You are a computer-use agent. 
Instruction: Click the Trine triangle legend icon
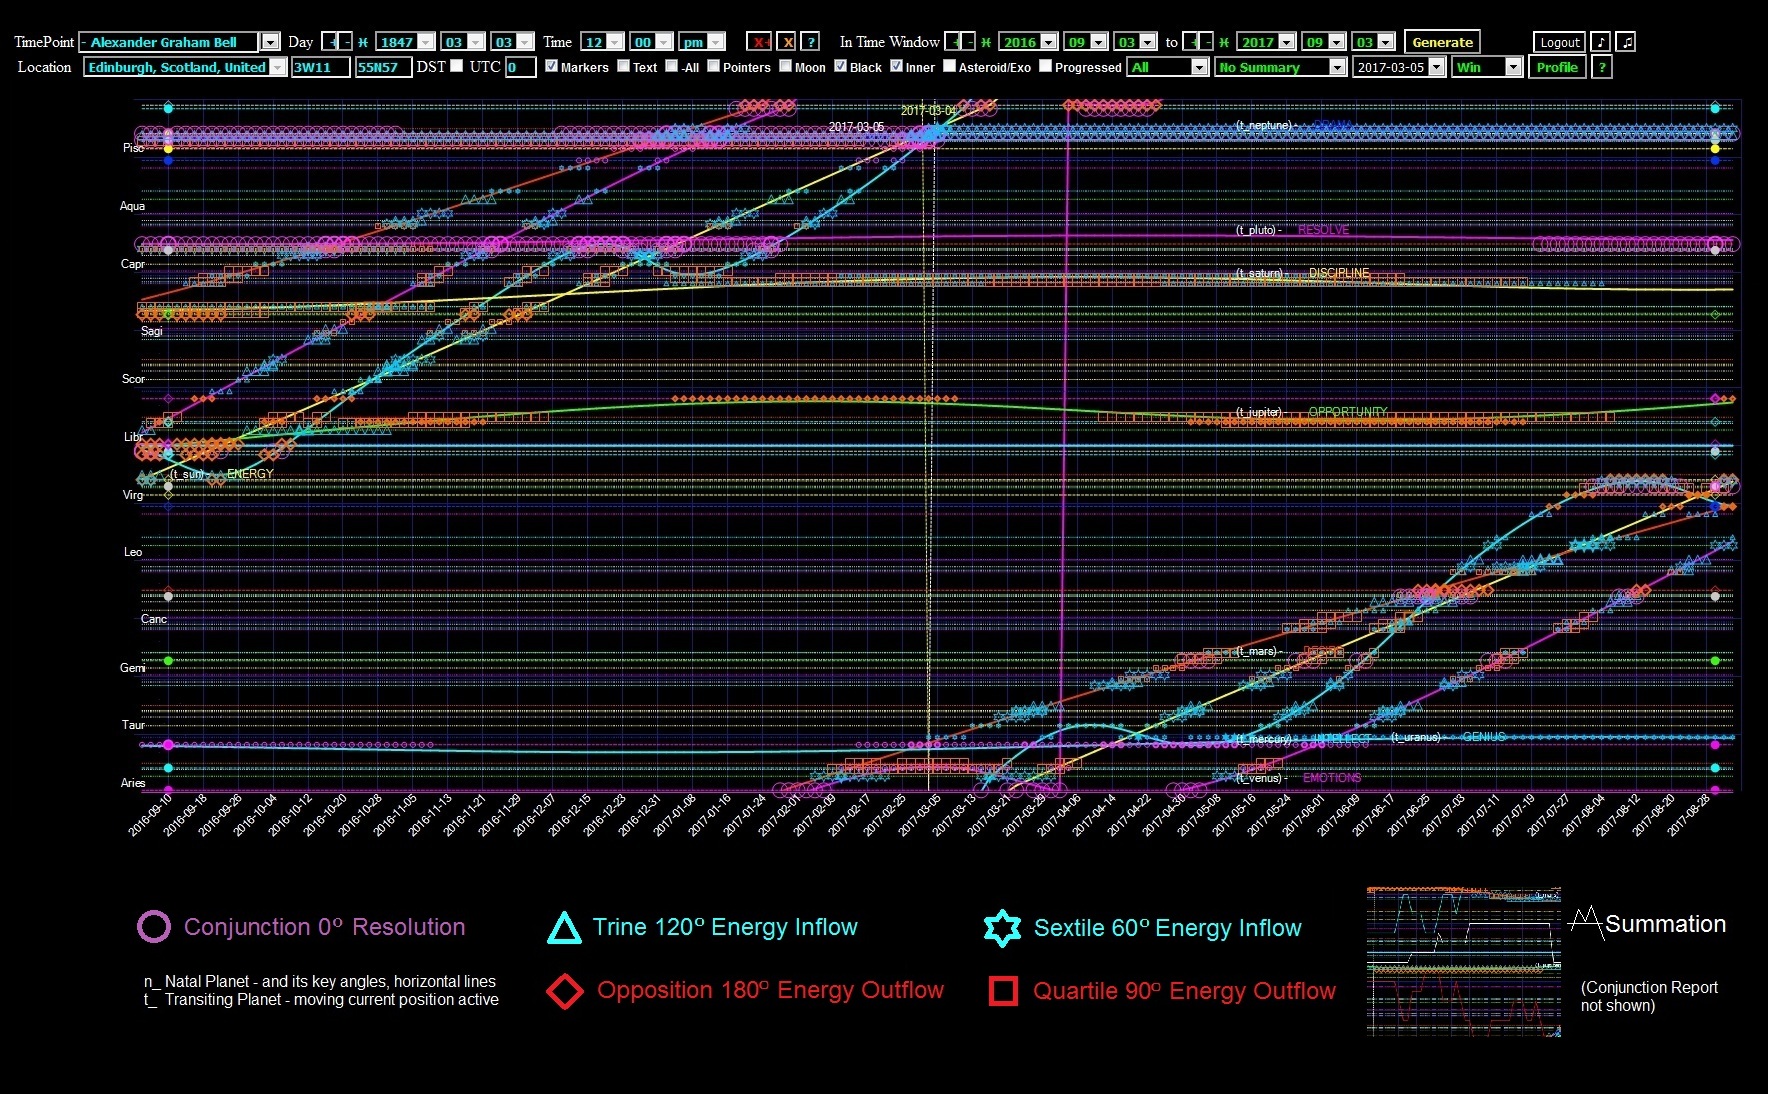click(564, 928)
